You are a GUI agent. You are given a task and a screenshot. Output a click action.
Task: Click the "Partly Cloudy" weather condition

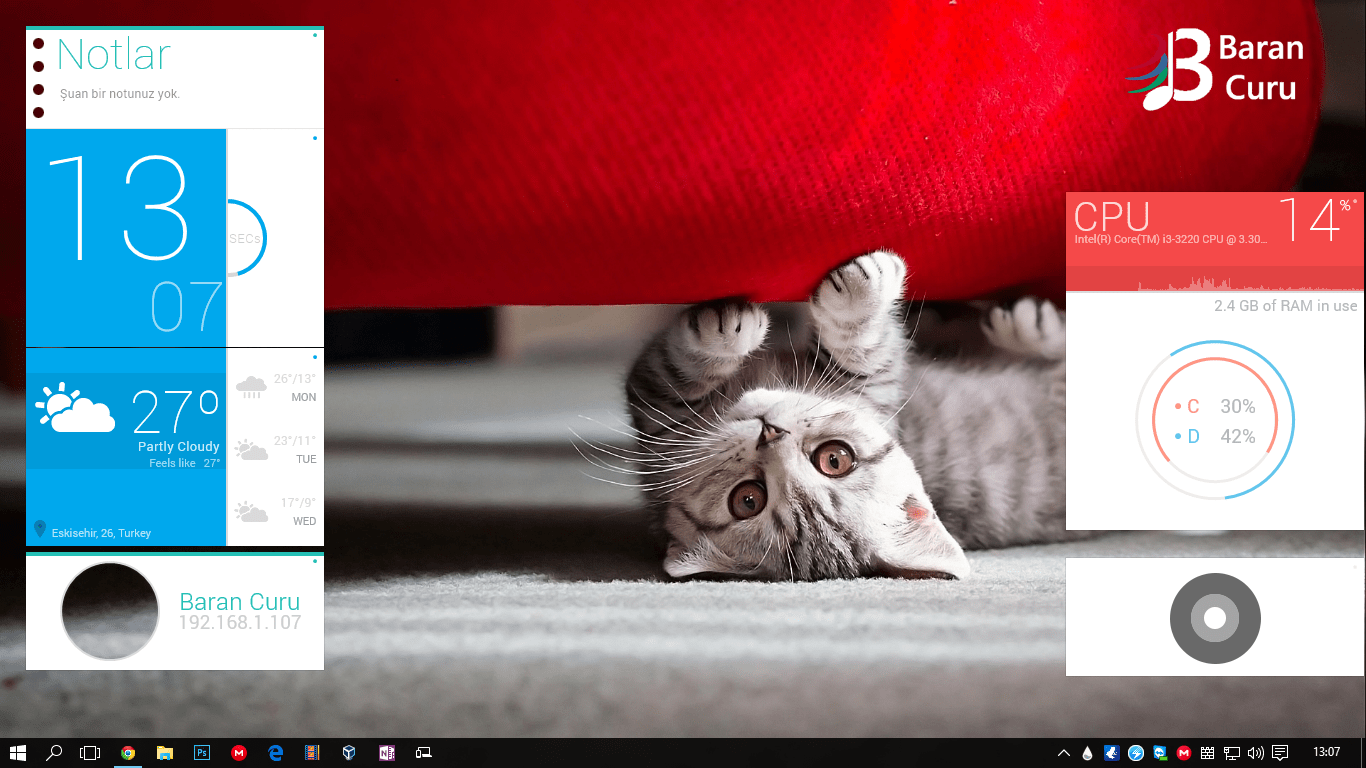click(179, 447)
